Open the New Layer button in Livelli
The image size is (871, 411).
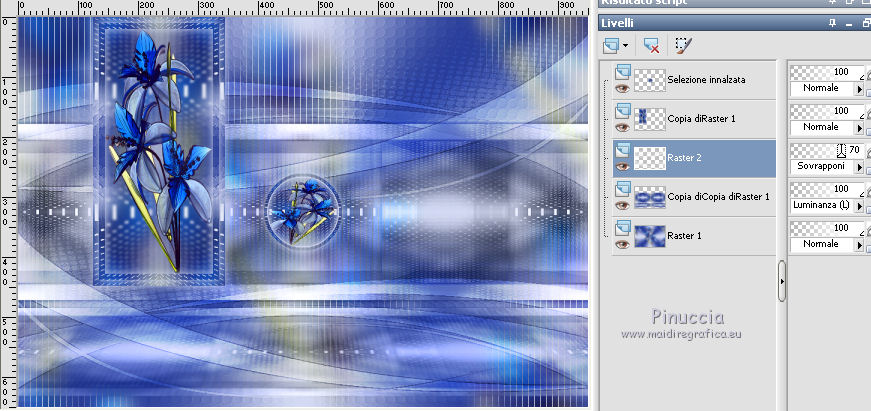610,46
